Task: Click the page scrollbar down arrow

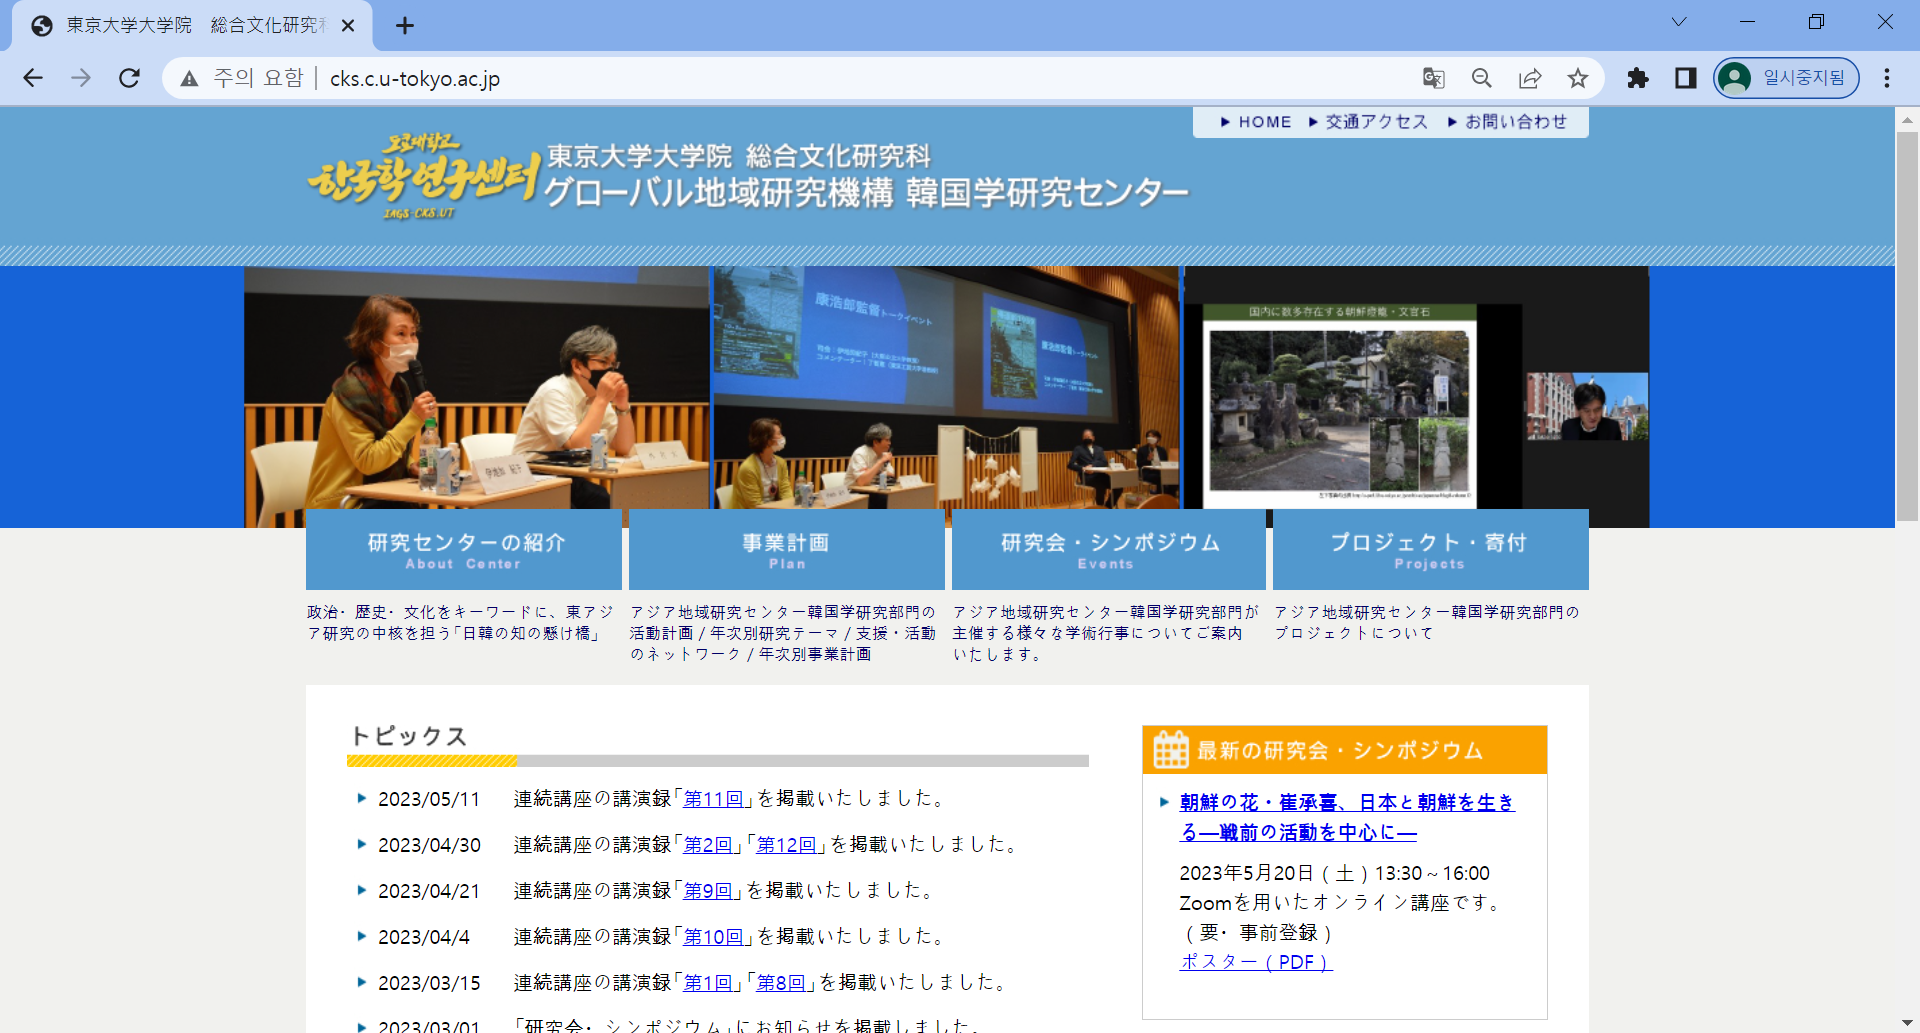Action: click(x=1907, y=1023)
